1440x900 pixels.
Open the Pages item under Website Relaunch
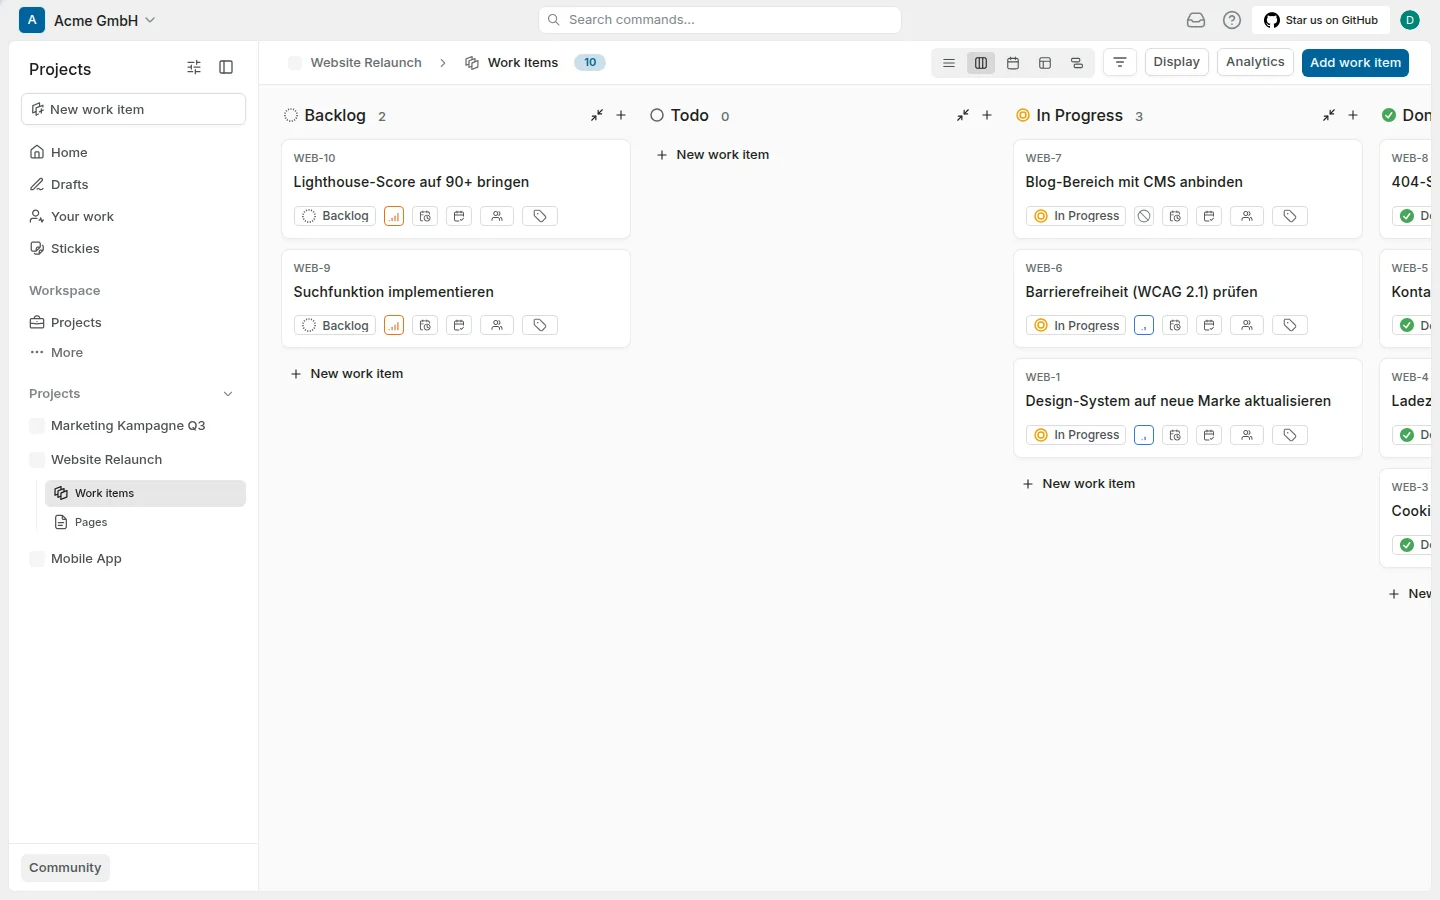145,522
